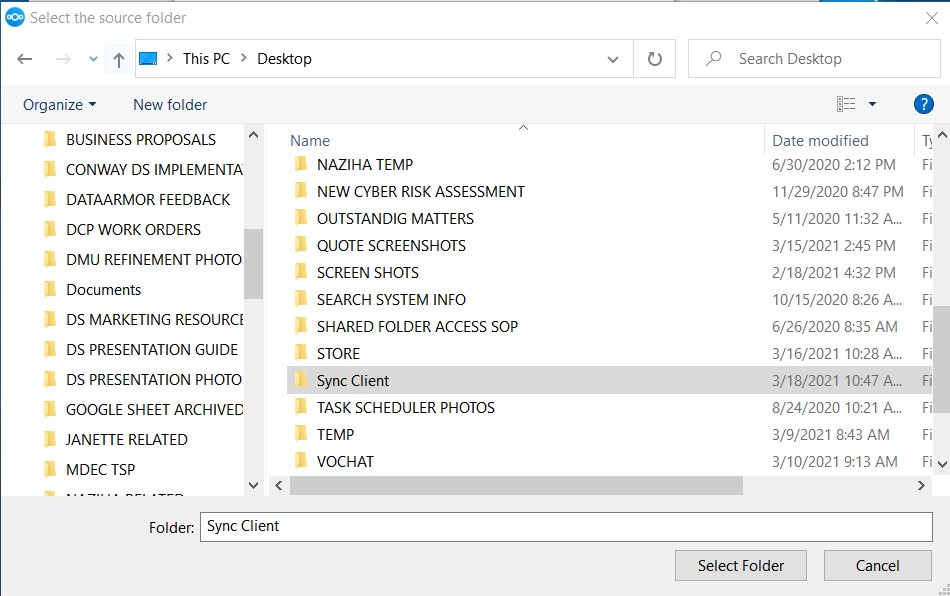The width and height of the screenshot is (950, 596).
Task: Click the folder icon beside VOCHAT
Action: click(x=301, y=461)
